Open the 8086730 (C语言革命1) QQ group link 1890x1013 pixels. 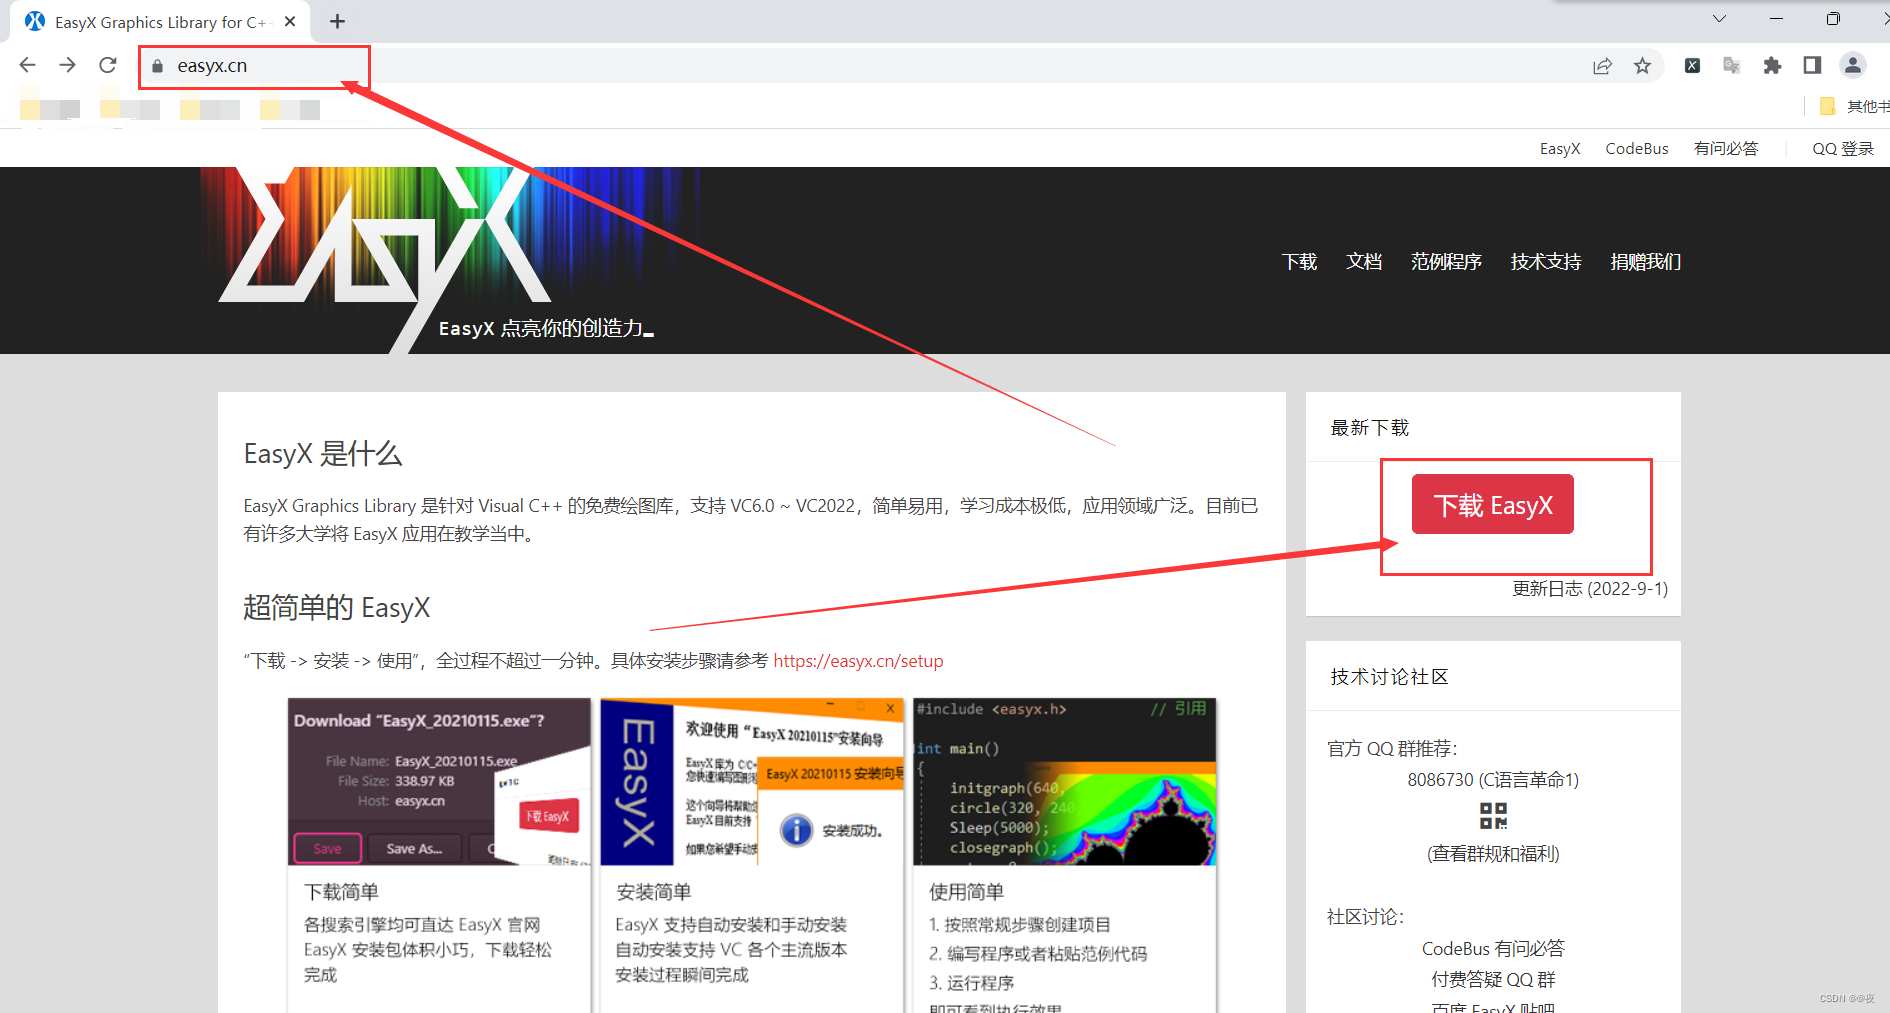pyautogui.click(x=1493, y=780)
